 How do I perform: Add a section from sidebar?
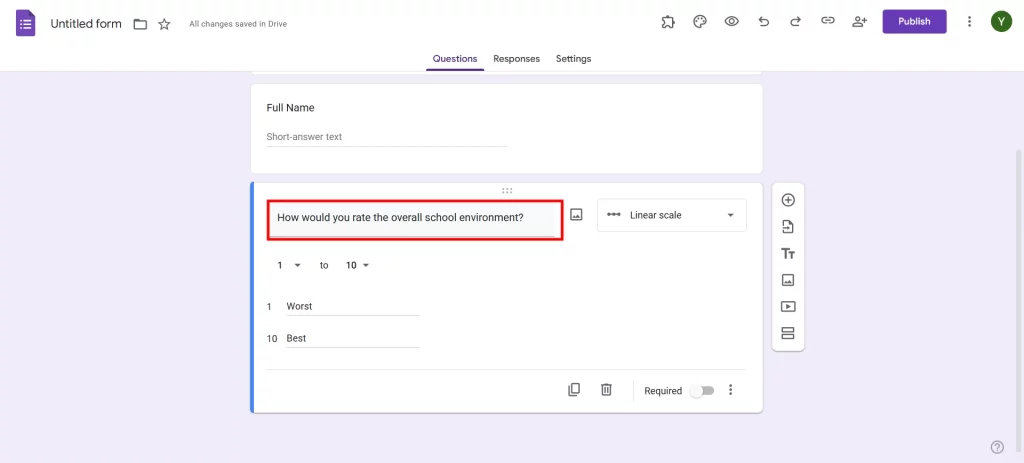(788, 333)
